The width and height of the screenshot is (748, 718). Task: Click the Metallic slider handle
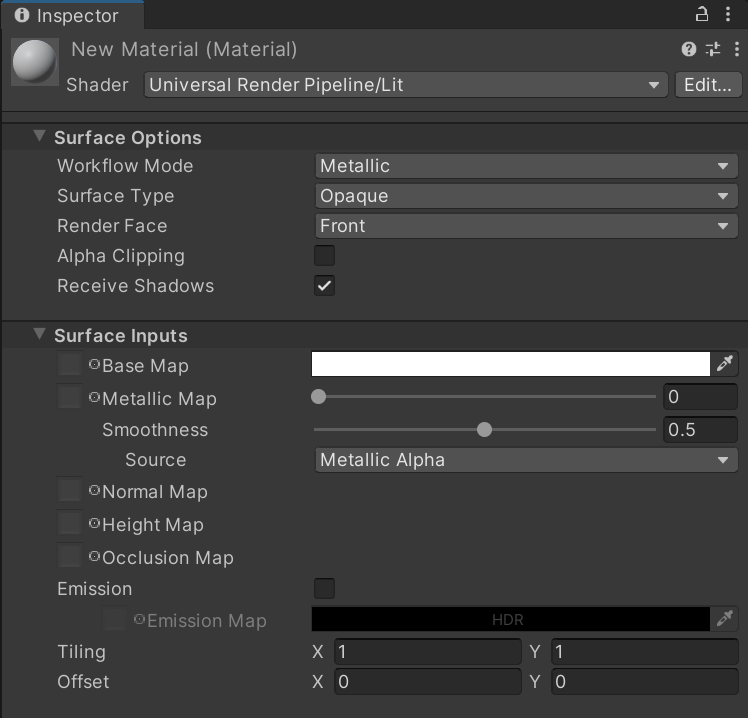(x=318, y=396)
